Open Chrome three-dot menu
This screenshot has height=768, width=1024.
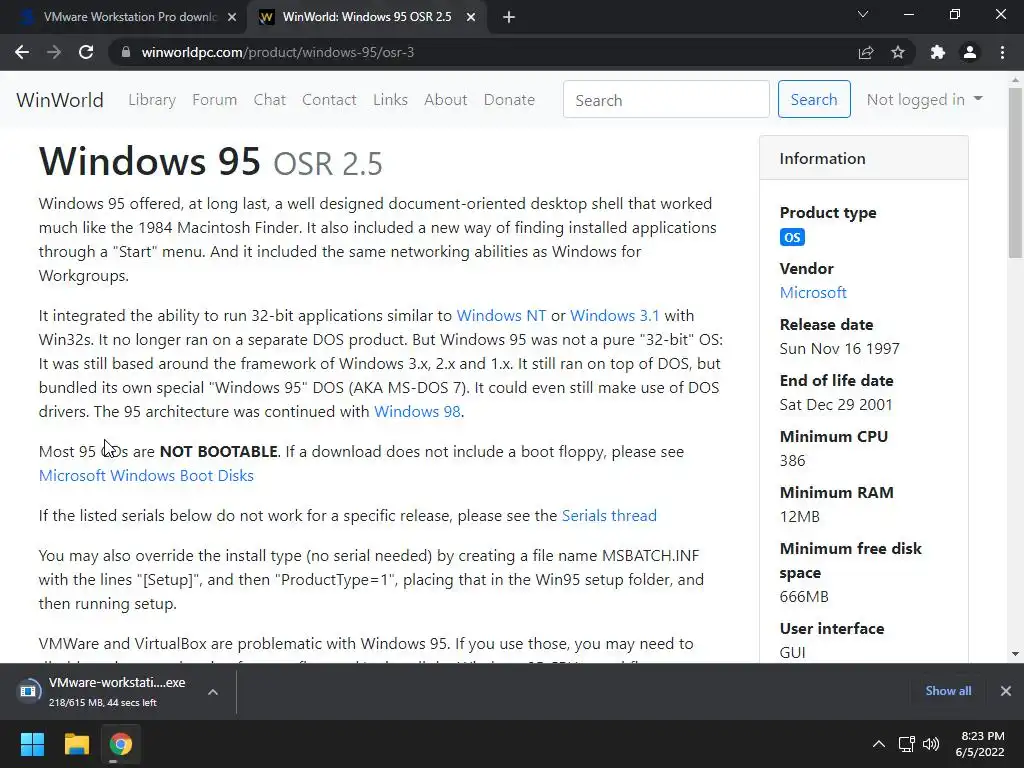(x=1002, y=52)
